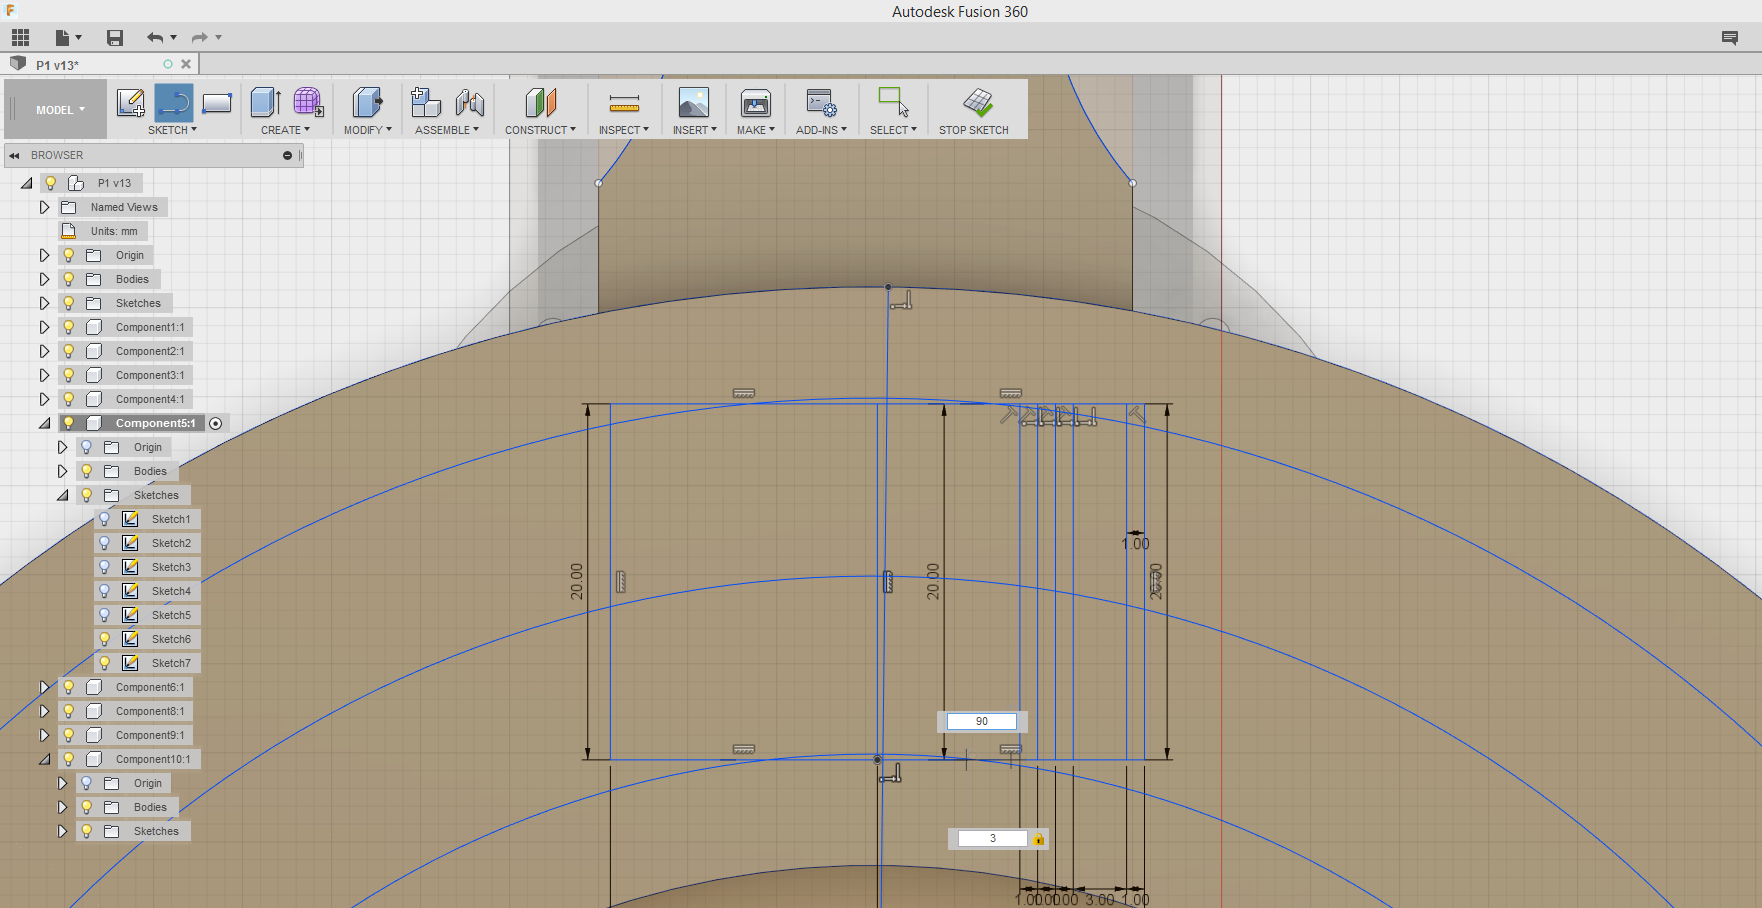Toggle visibility bulb of Sketch7
The width and height of the screenshot is (1762, 908).
[x=104, y=663]
